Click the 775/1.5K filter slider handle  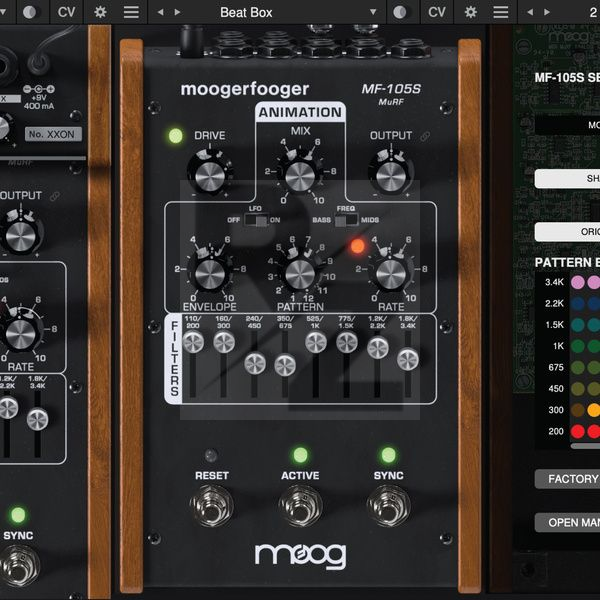coord(347,342)
